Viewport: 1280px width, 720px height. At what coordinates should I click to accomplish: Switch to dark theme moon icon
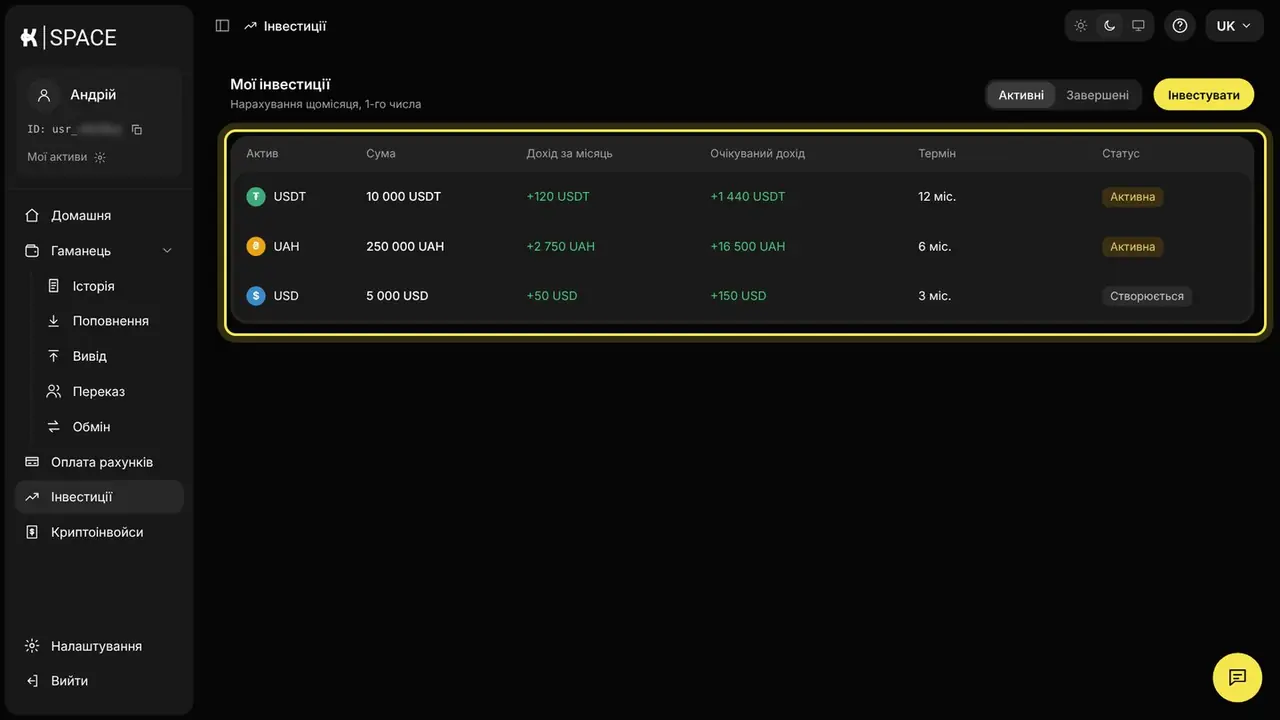pos(1109,26)
